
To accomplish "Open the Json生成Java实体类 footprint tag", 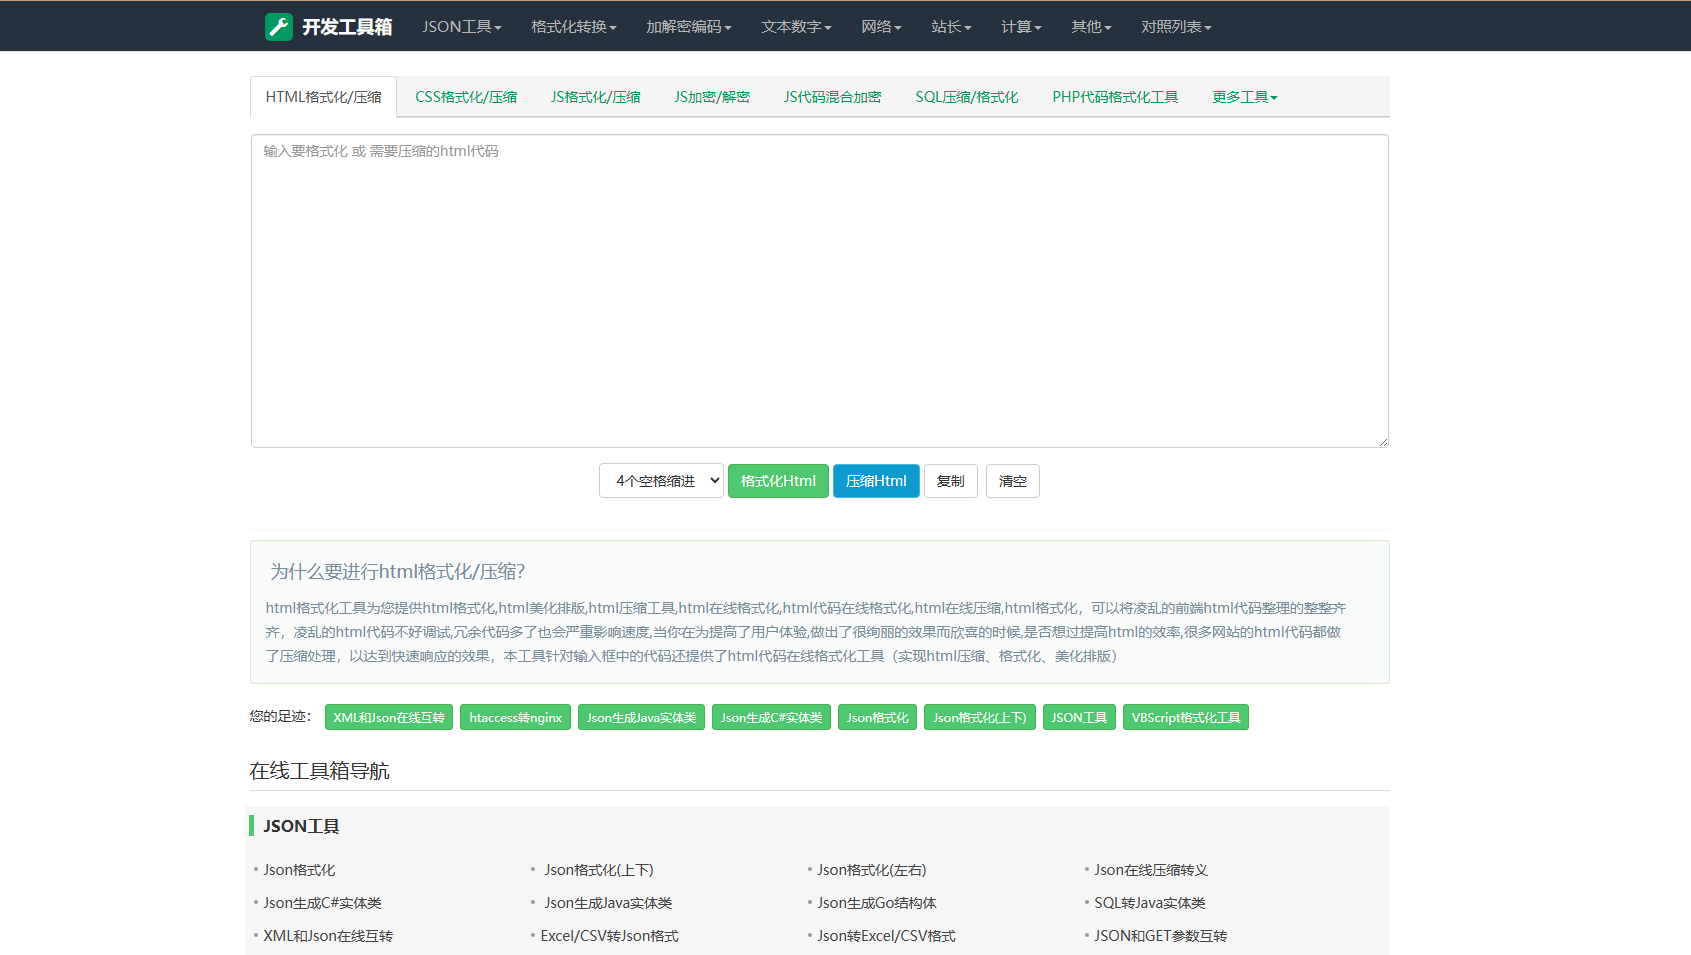I will tap(641, 718).
